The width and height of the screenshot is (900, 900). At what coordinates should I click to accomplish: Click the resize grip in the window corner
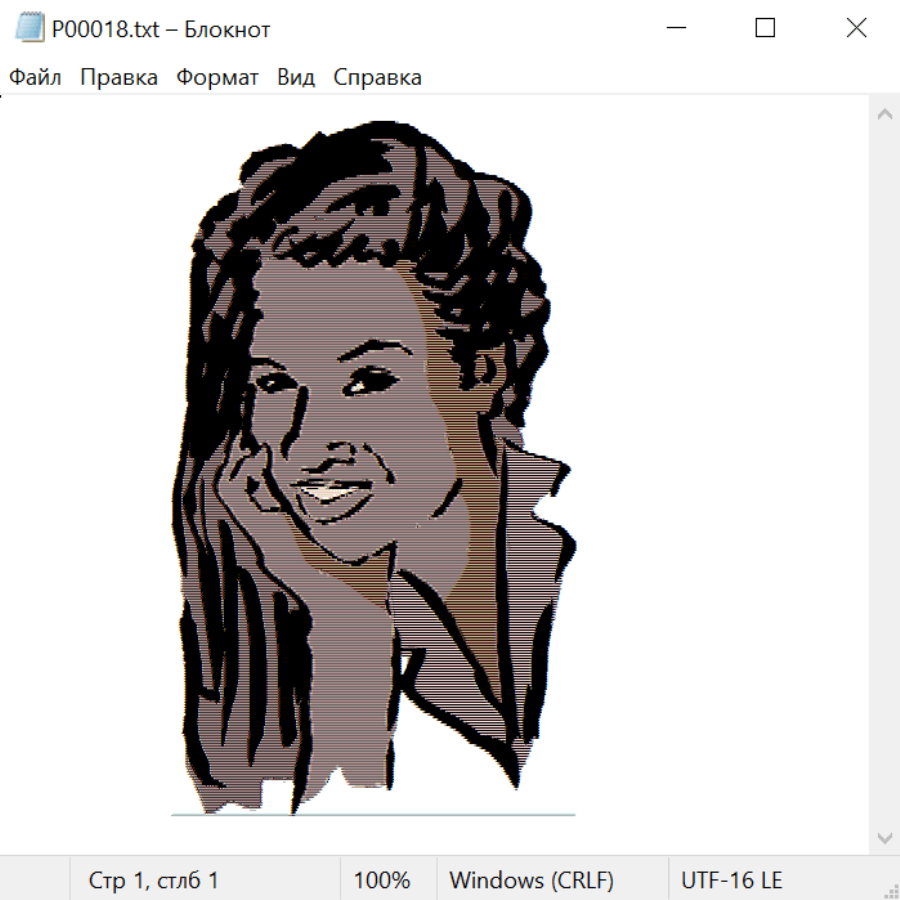click(x=890, y=890)
